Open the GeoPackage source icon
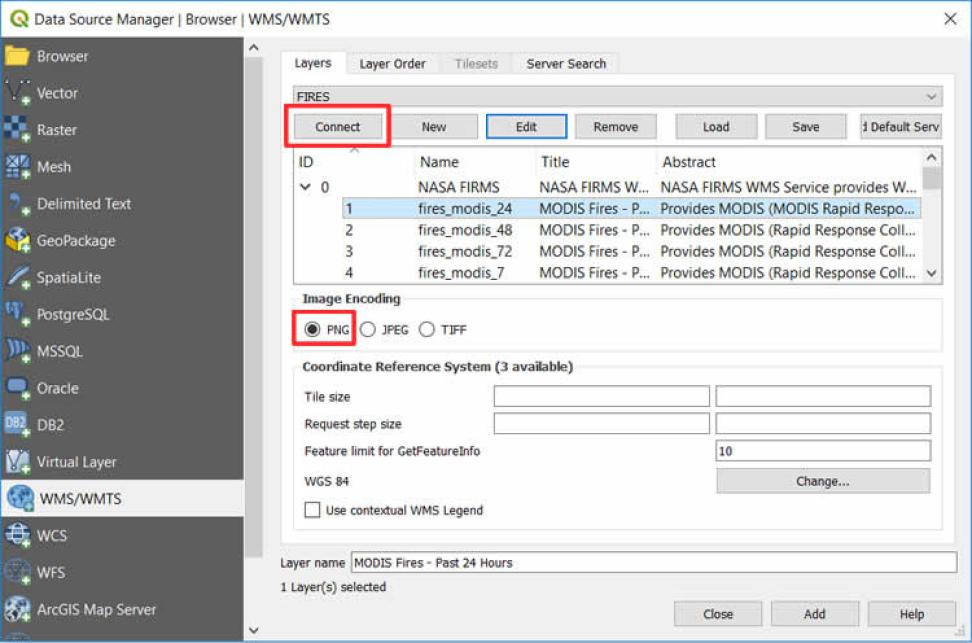Screen dimensions: 972x643 17,241
